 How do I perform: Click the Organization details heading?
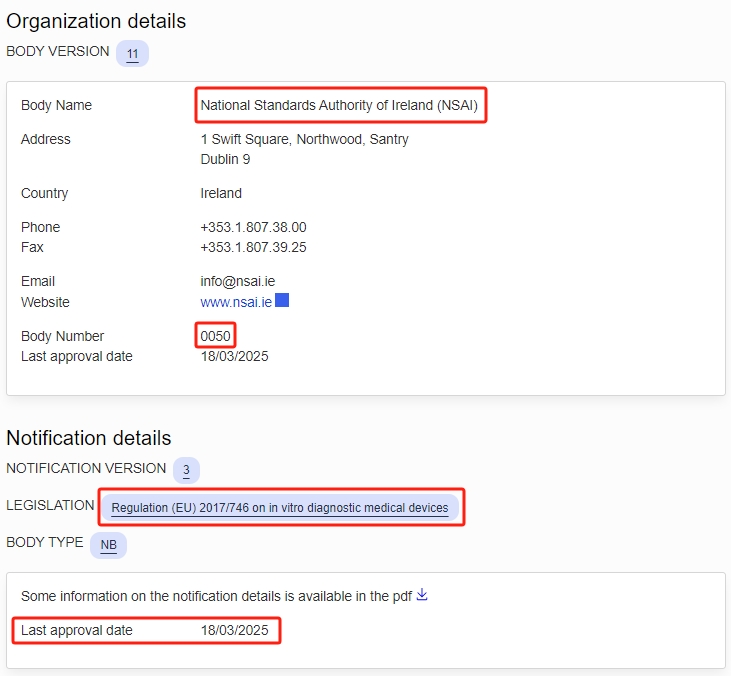pos(96,21)
